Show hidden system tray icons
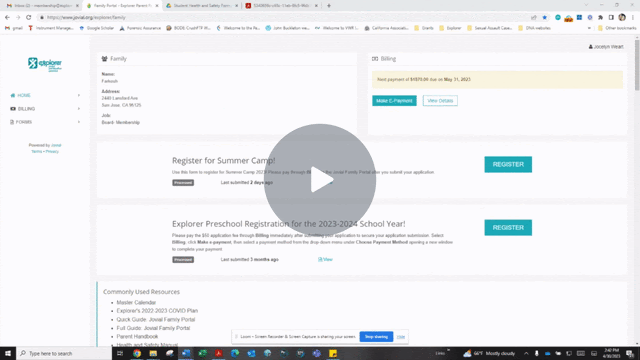The height and width of the screenshot is (360, 640). click(x=526, y=353)
